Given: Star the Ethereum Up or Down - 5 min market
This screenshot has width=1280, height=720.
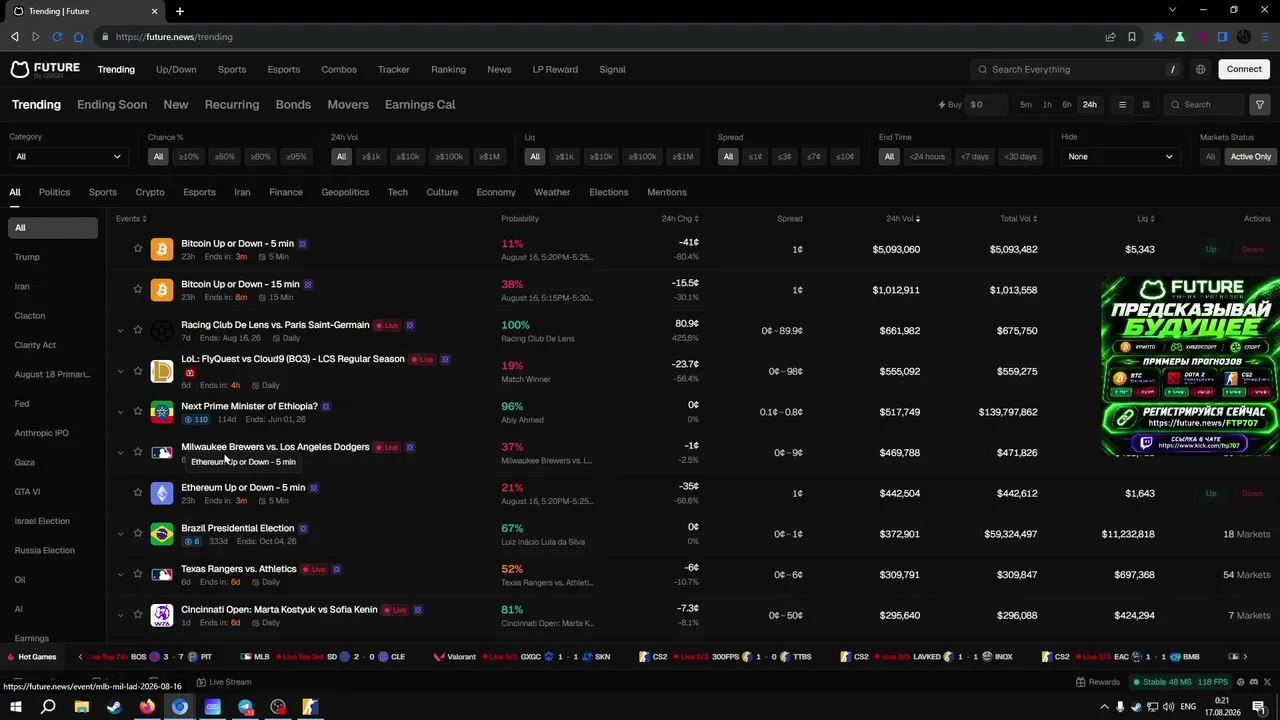Looking at the screenshot, I should click(x=138, y=493).
